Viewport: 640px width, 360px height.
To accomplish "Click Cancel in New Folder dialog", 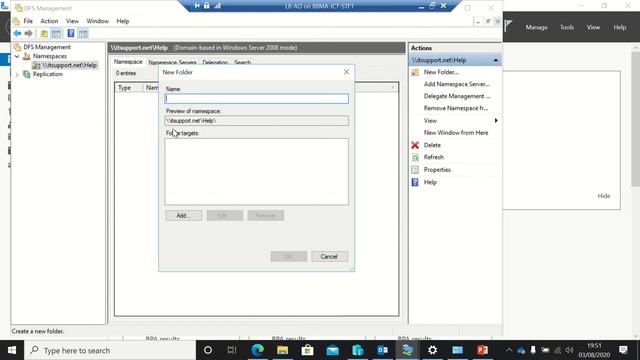I will 329,256.
